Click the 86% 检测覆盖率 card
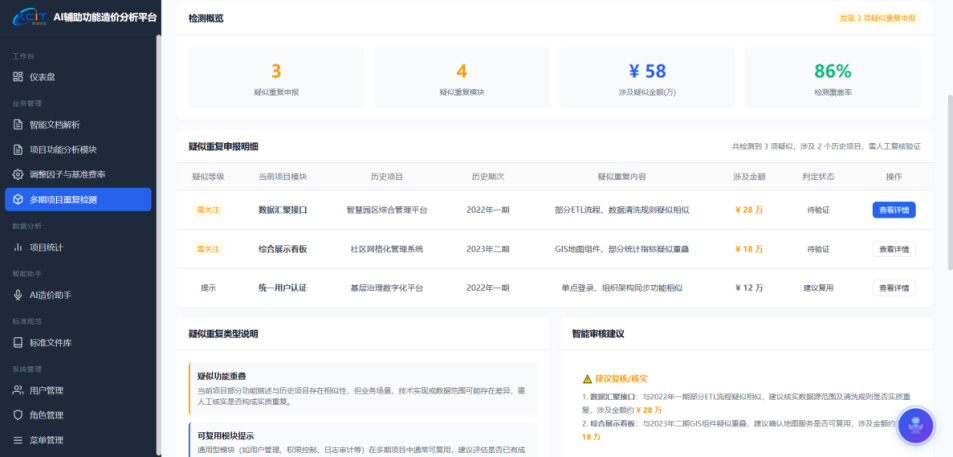Screen dimensions: 953x457 pos(833,78)
